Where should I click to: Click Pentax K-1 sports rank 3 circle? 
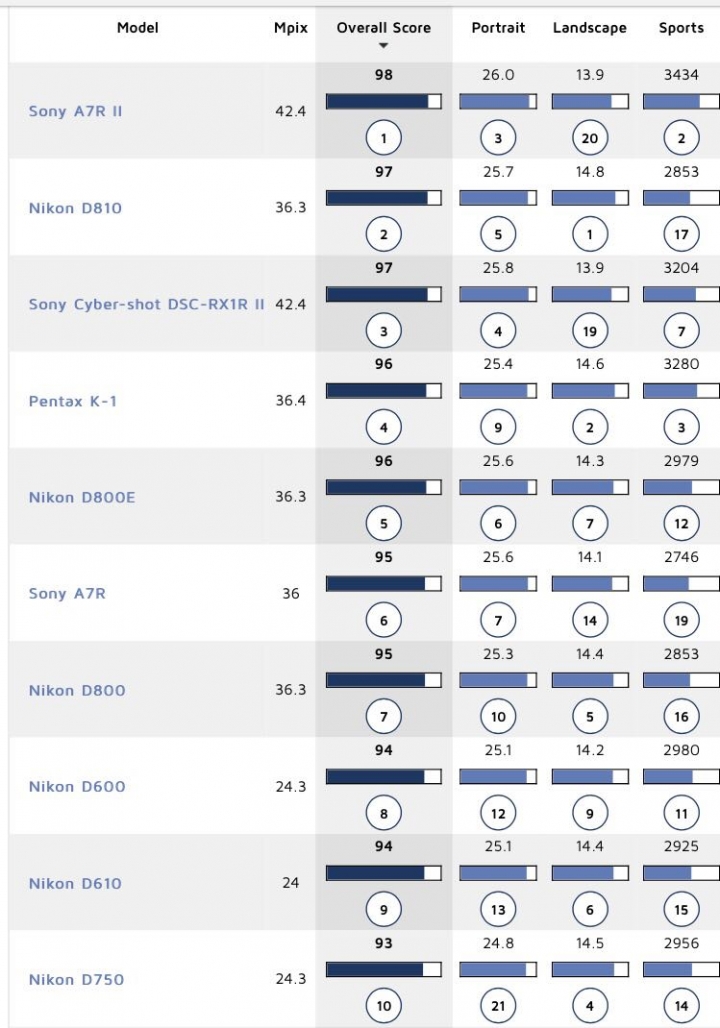click(681, 427)
